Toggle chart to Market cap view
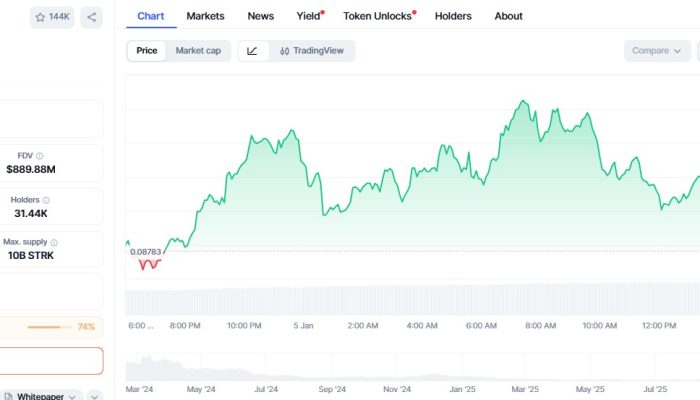This screenshot has height=400, width=700. [x=198, y=51]
